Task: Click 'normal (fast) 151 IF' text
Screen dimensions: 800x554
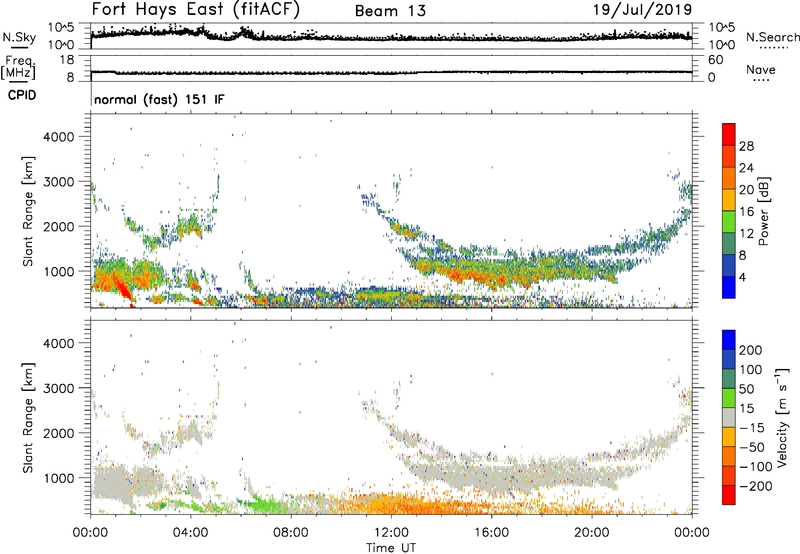Action: (159, 99)
